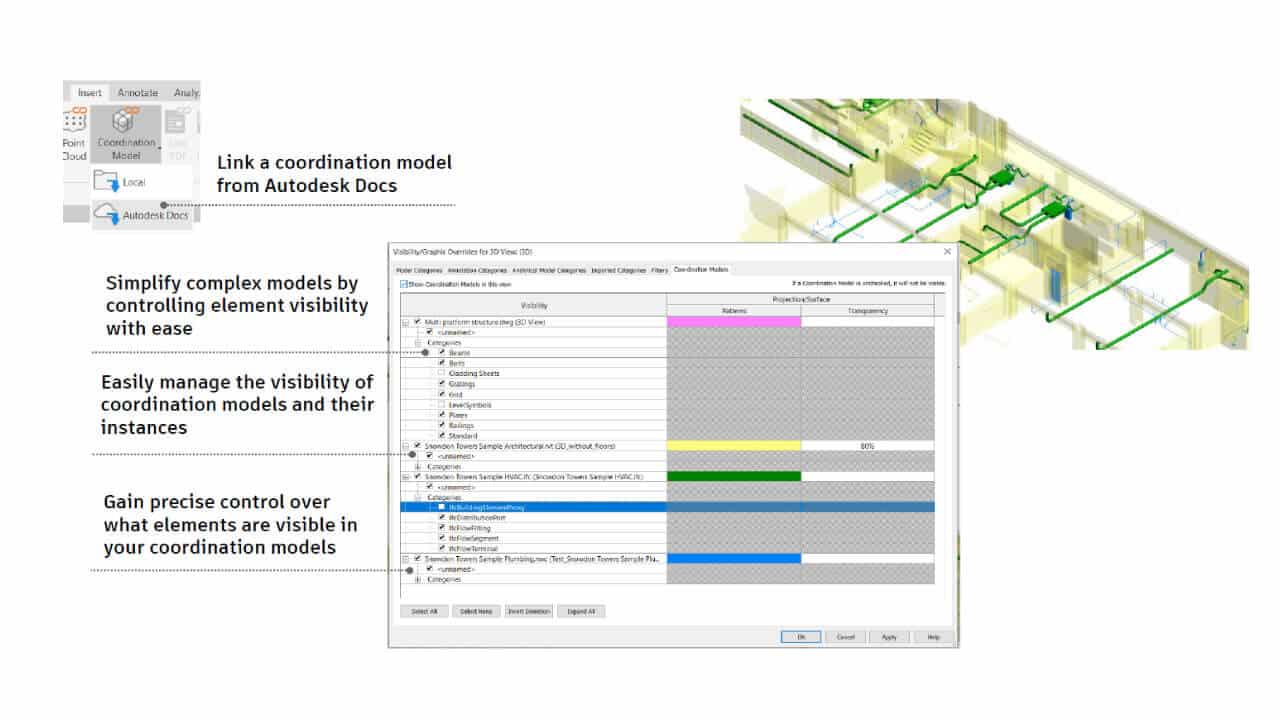This screenshot has width=1280, height=720.
Task: Click the Local folder icon
Action: coord(106,181)
